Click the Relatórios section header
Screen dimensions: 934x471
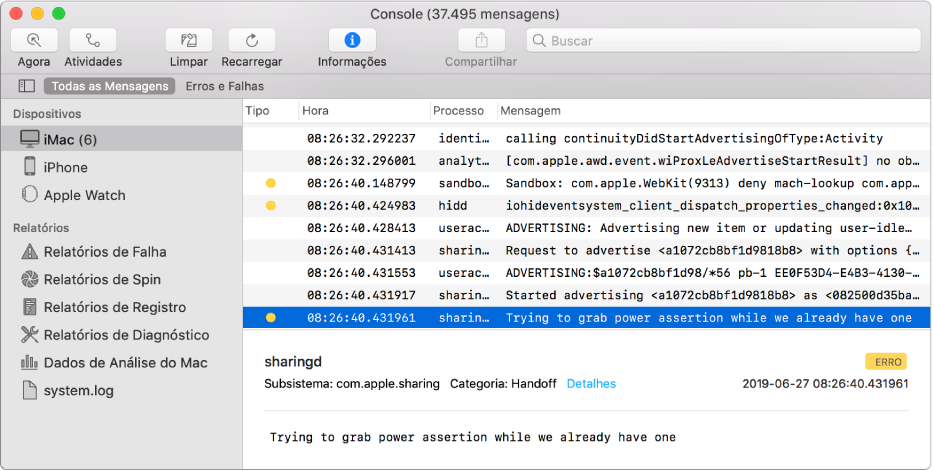click(x=41, y=228)
